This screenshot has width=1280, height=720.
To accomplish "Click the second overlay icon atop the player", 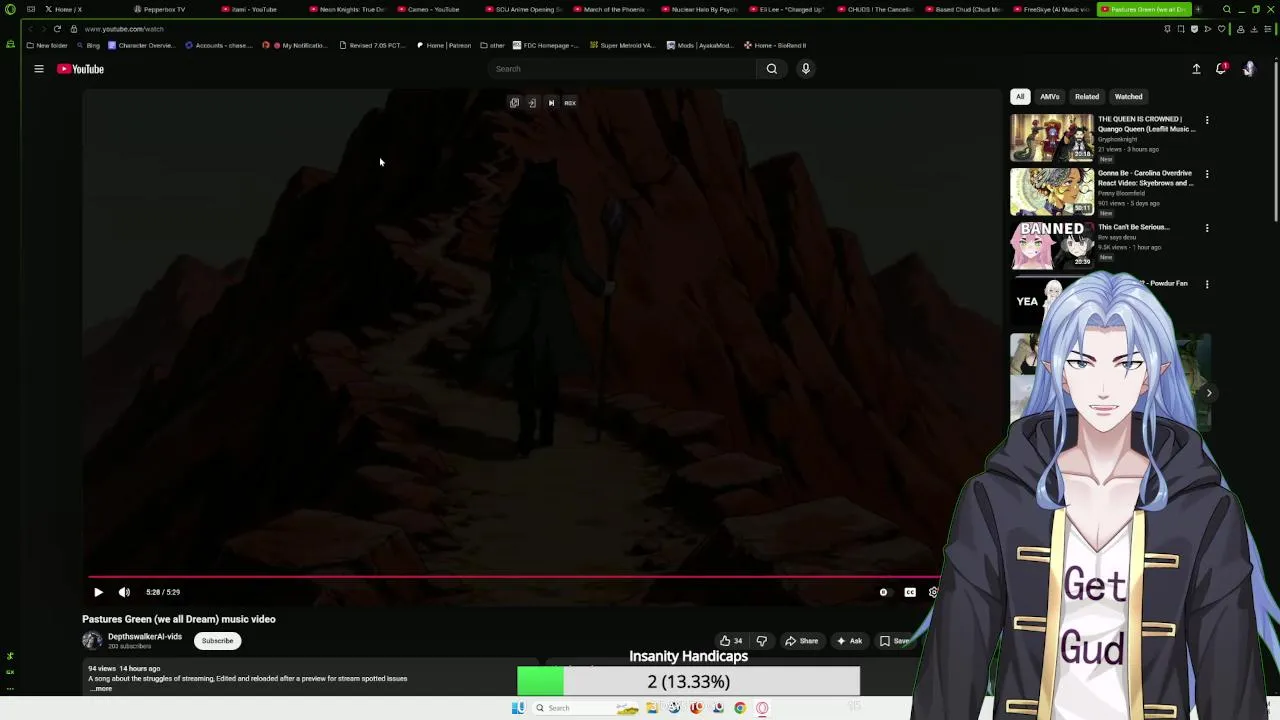I will 532,103.
